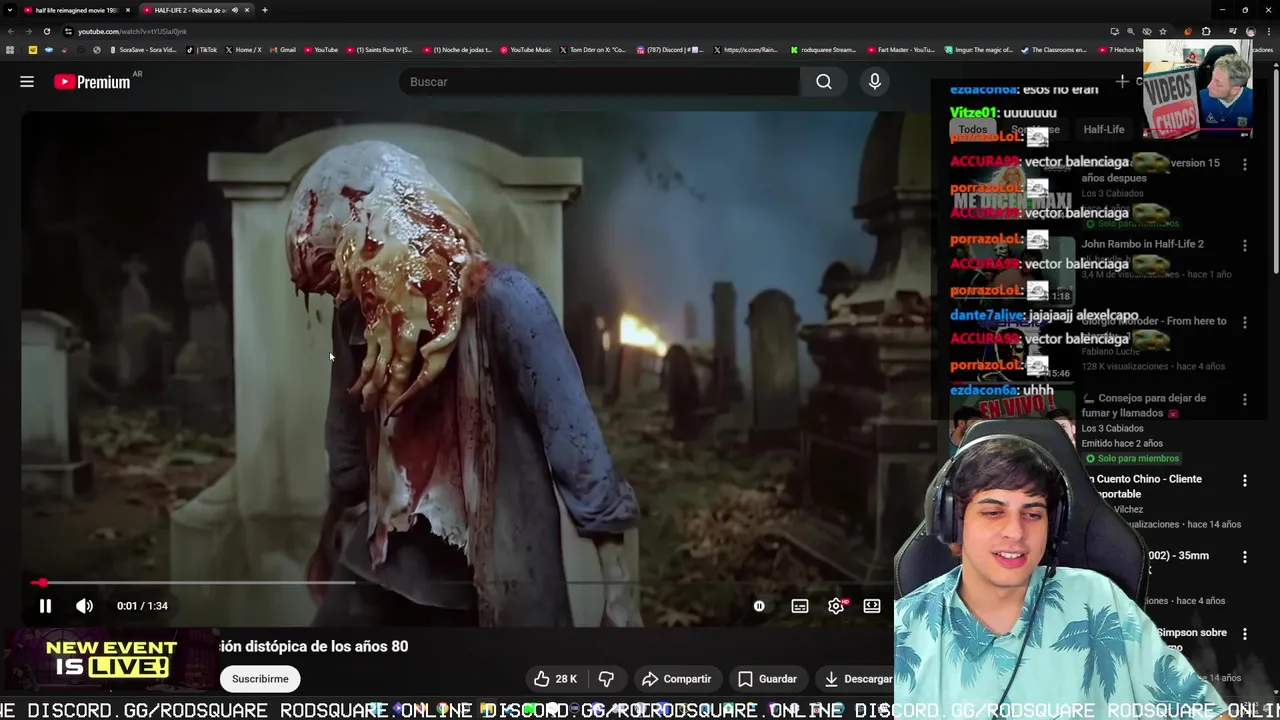The width and height of the screenshot is (1280, 720).
Task: Click the youtube.com address bar
Action: [580, 31]
